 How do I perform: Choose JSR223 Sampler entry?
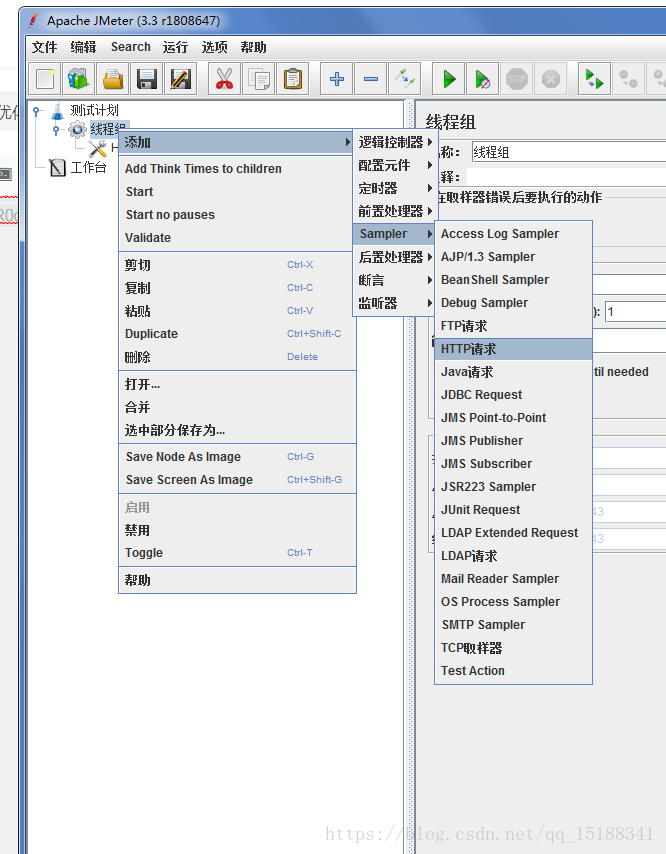pyautogui.click(x=514, y=487)
